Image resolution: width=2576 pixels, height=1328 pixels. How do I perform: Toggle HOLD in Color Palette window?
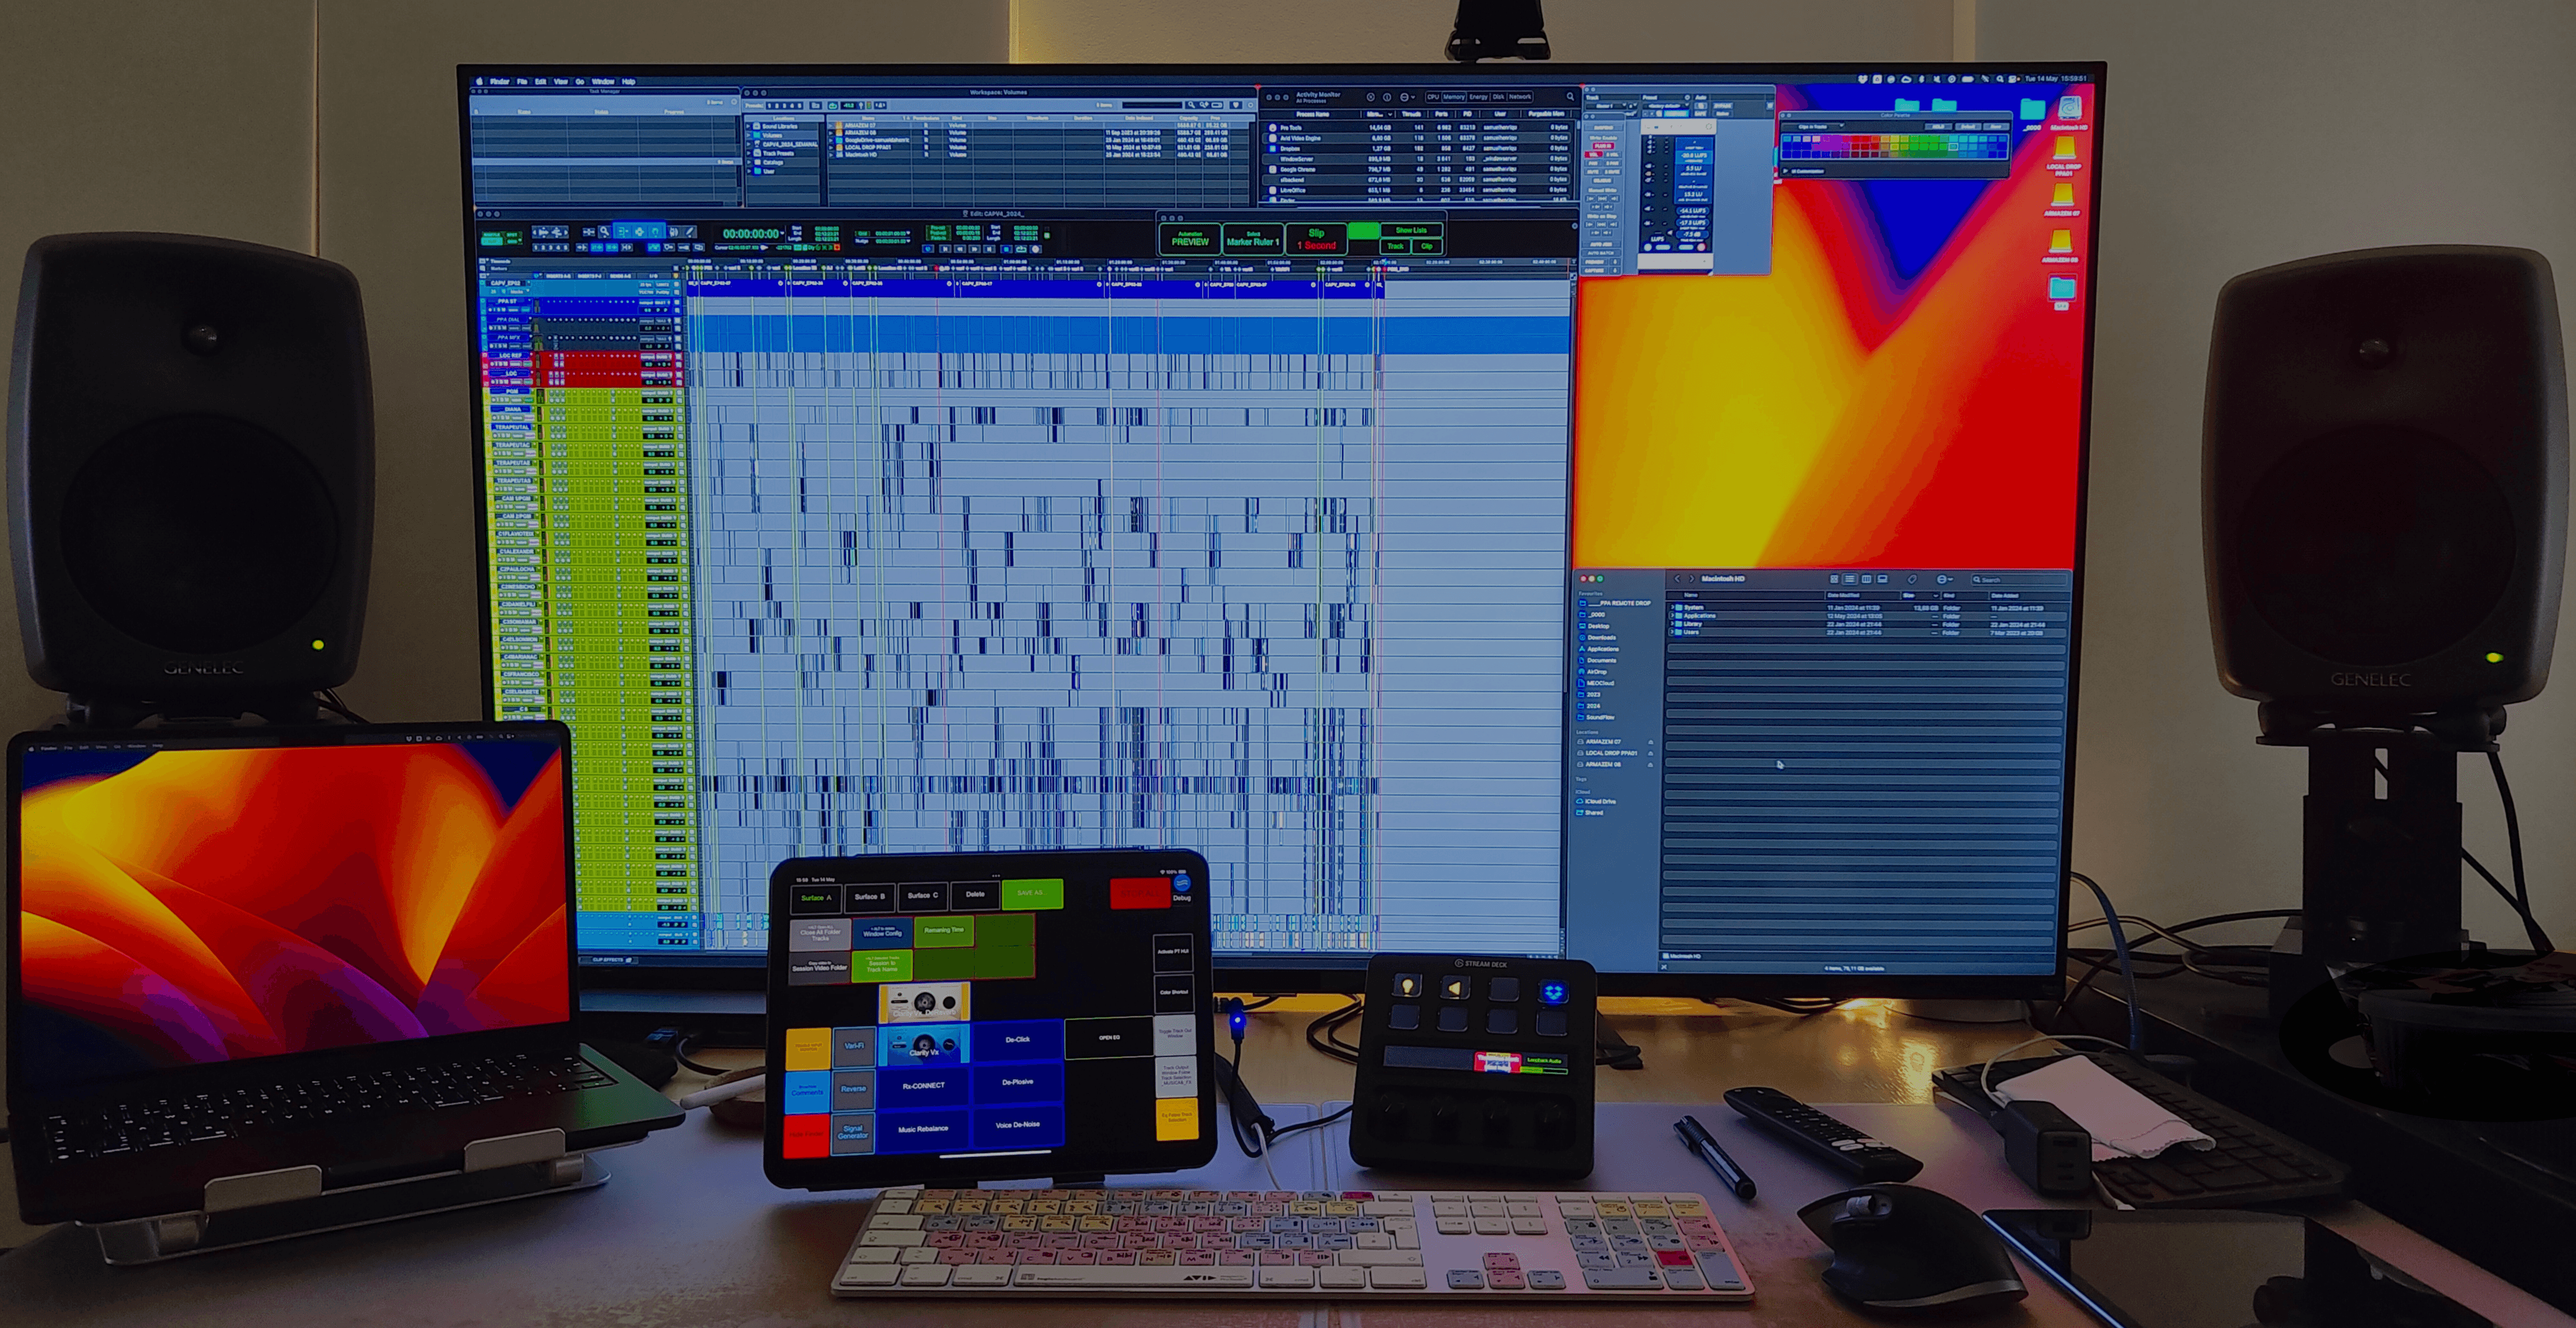click(x=1938, y=127)
